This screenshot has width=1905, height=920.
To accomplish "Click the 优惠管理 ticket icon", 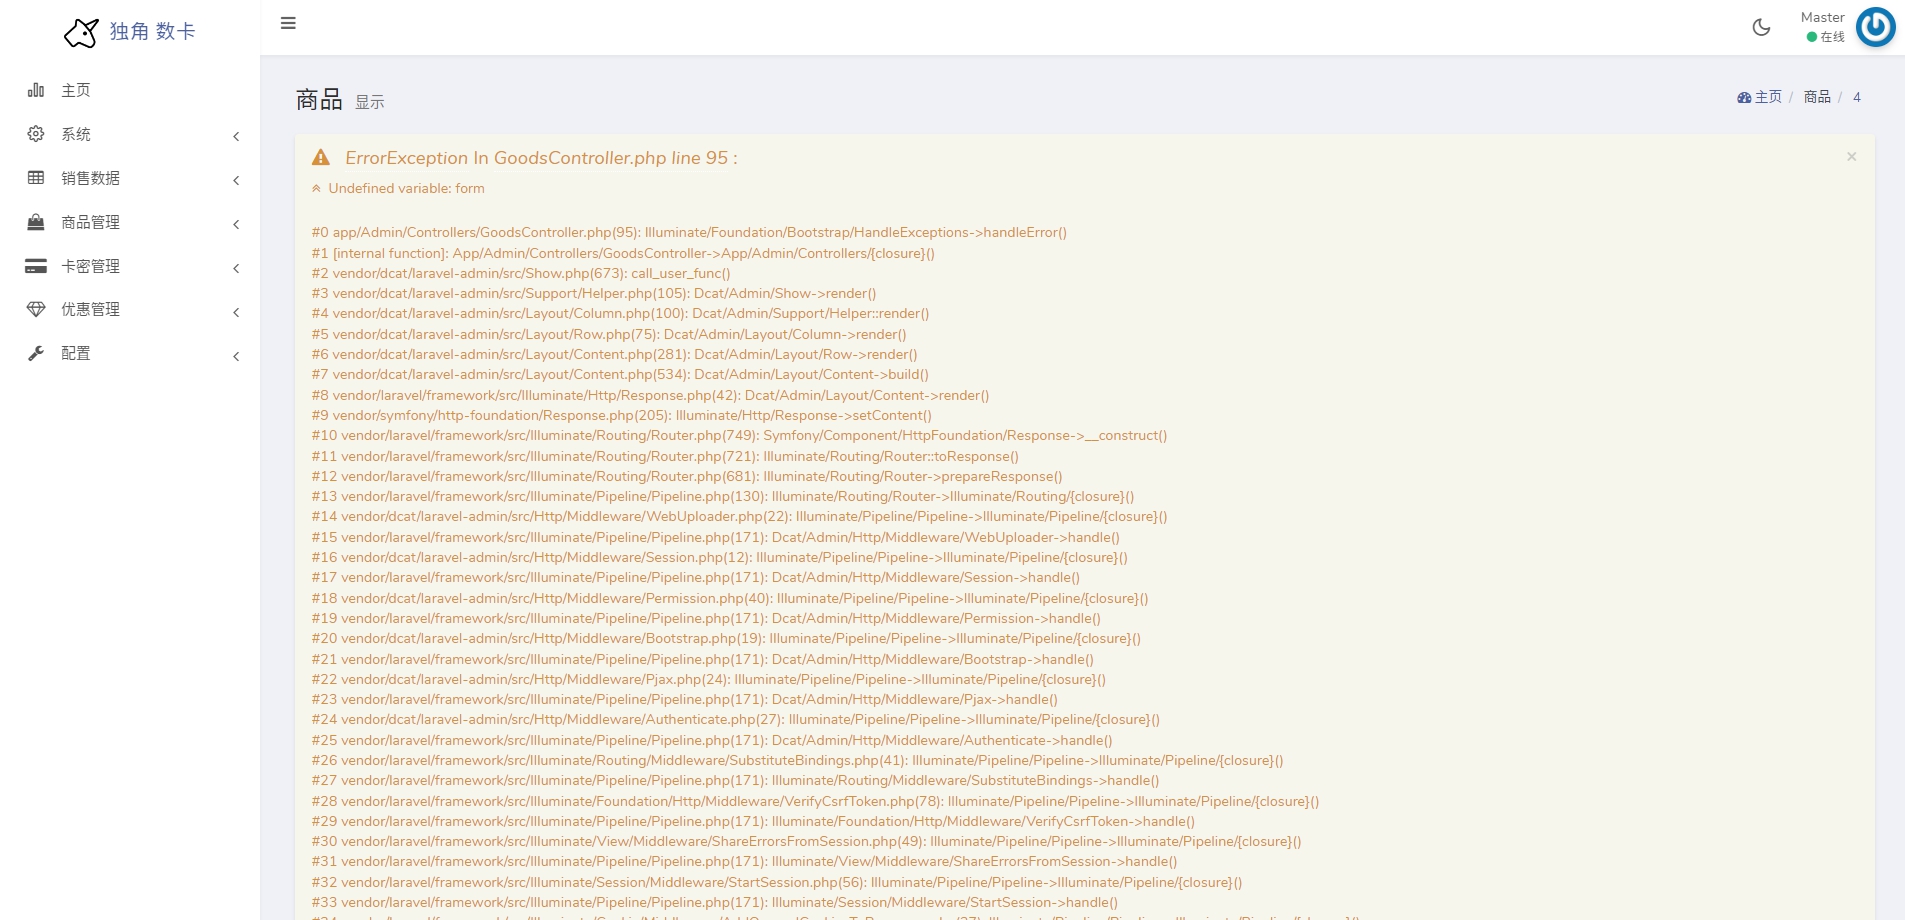I will pos(36,309).
